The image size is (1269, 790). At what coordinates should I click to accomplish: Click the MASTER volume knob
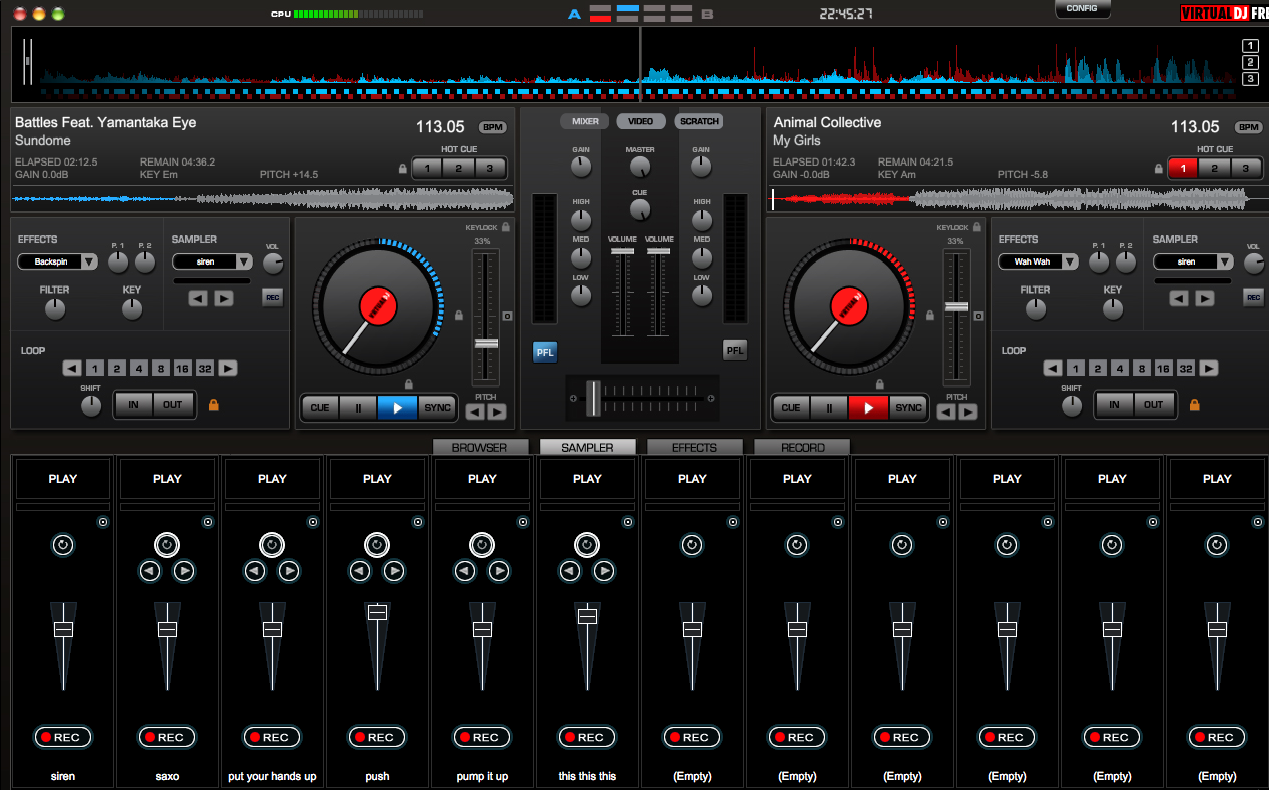(x=640, y=166)
